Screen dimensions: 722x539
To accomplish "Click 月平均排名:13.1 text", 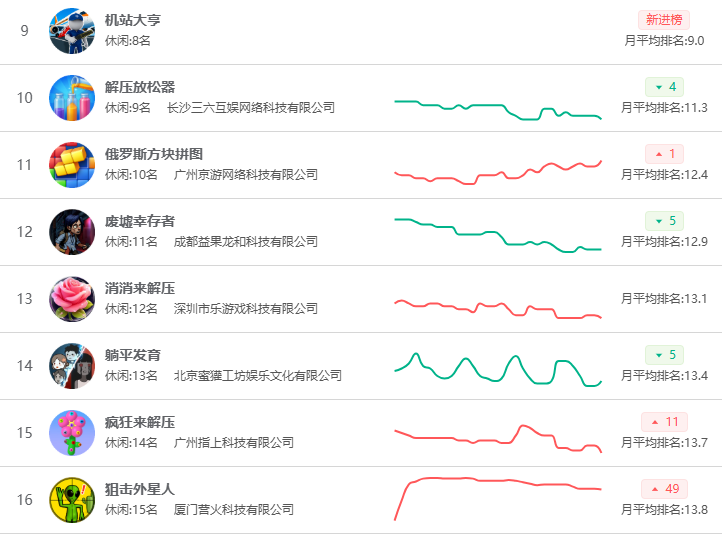I will 664,299.
